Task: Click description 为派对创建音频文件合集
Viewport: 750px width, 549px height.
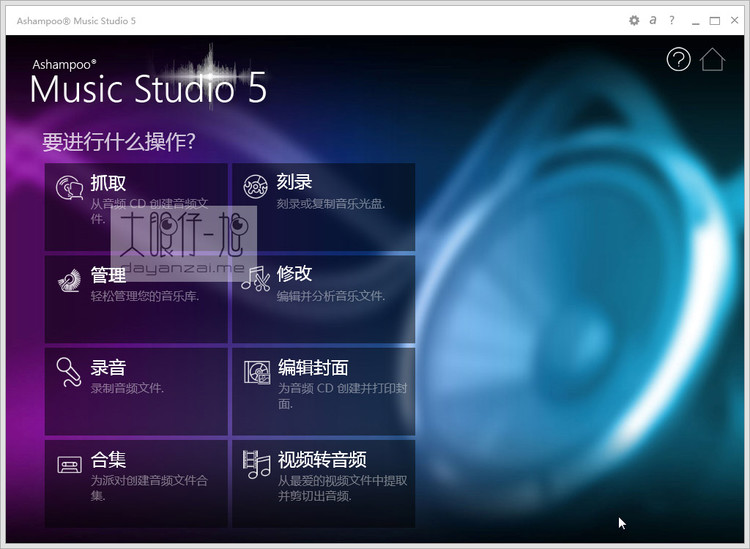Action: click(x=149, y=488)
